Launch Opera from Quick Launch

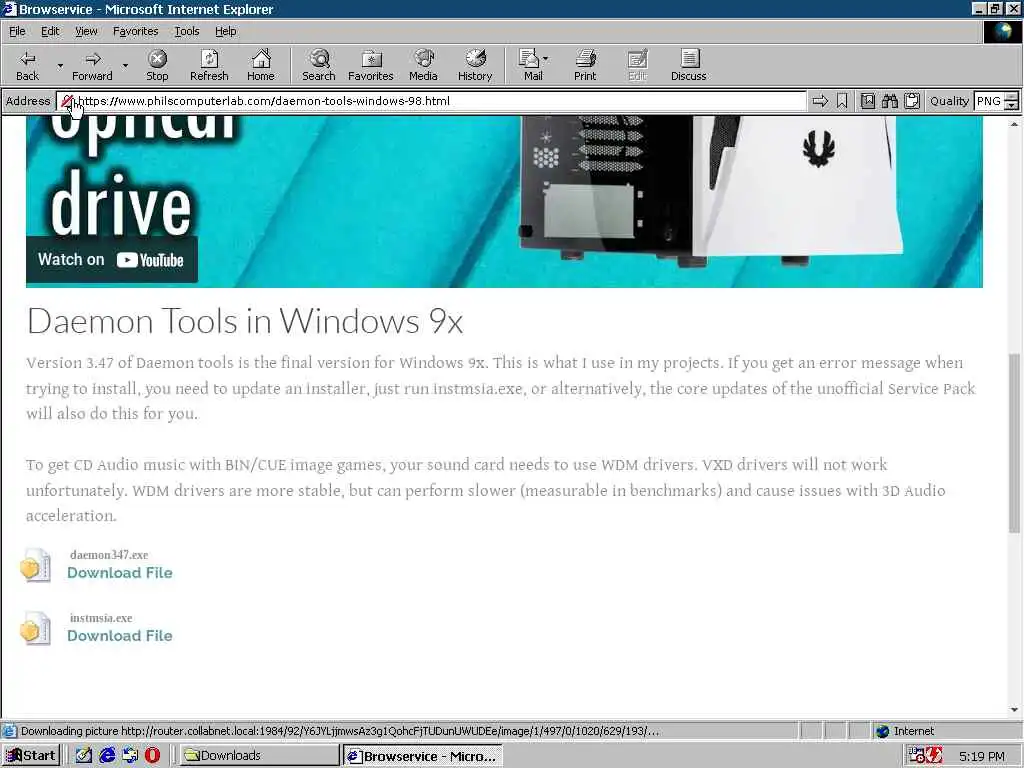[152, 756]
